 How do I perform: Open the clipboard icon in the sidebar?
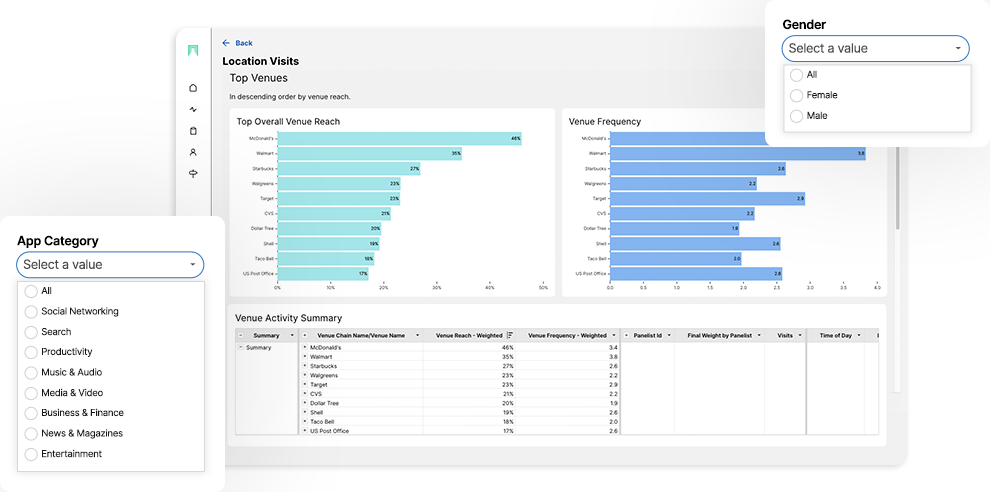[x=193, y=131]
